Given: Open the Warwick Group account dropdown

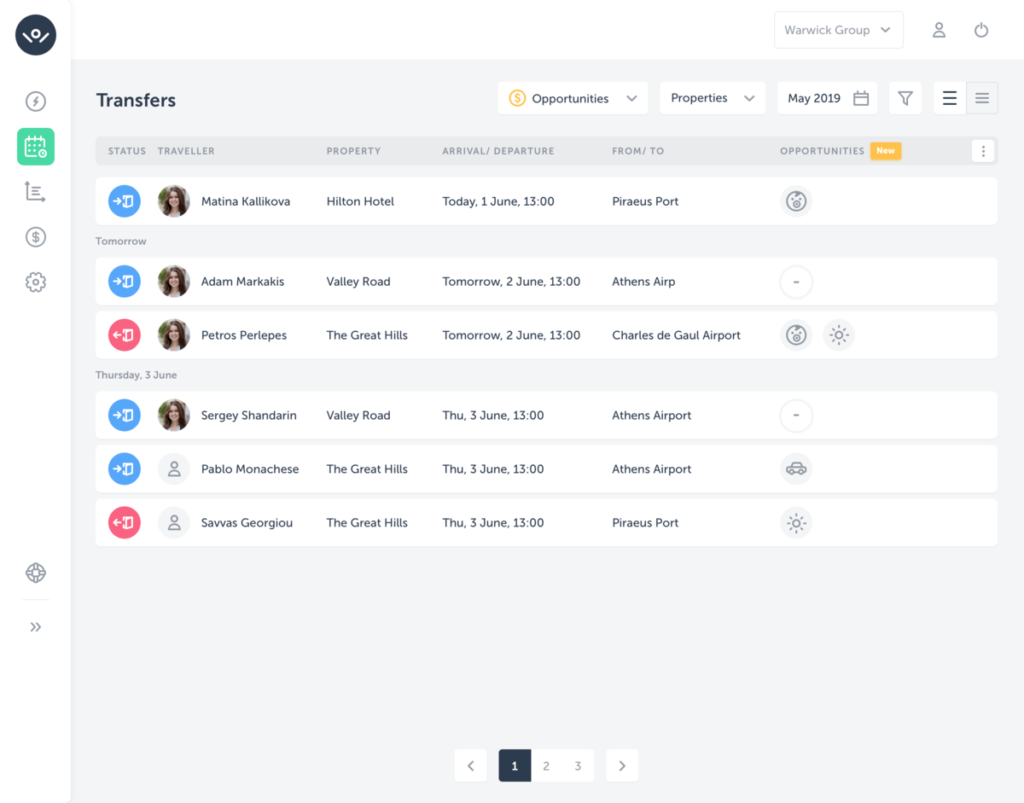Looking at the screenshot, I should pyautogui.click(x=838, y=30).
